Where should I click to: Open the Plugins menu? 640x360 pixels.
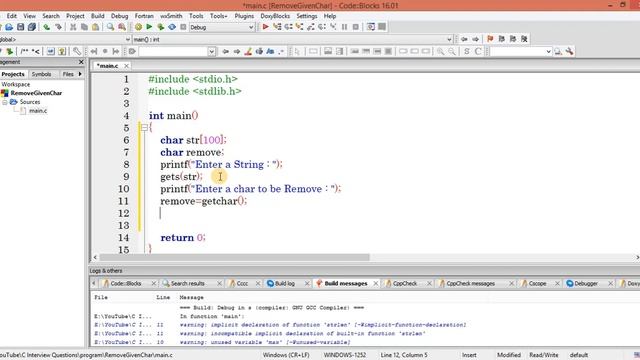click(x=244, y=16)
